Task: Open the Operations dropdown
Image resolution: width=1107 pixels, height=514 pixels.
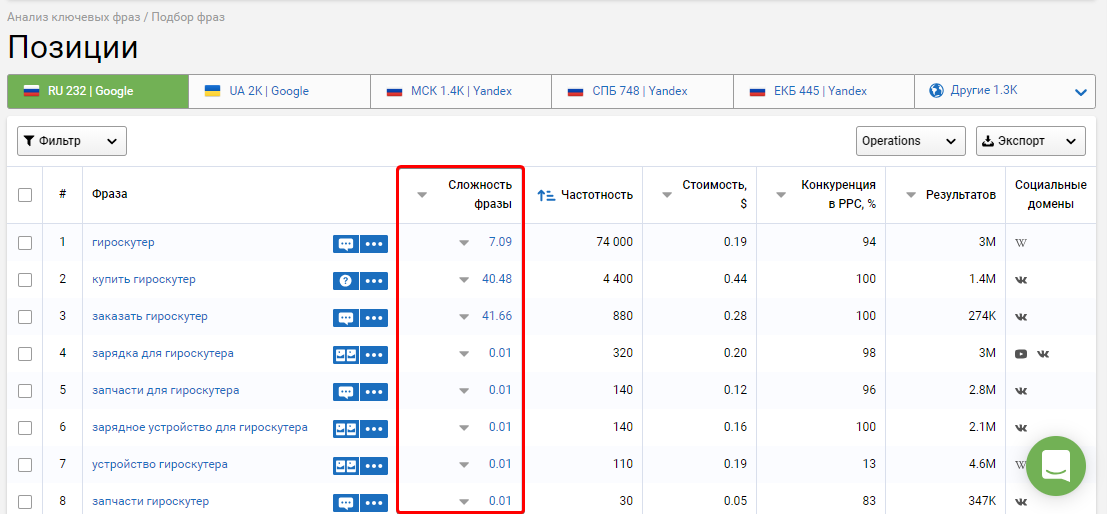Action: [x=910, y=141]
